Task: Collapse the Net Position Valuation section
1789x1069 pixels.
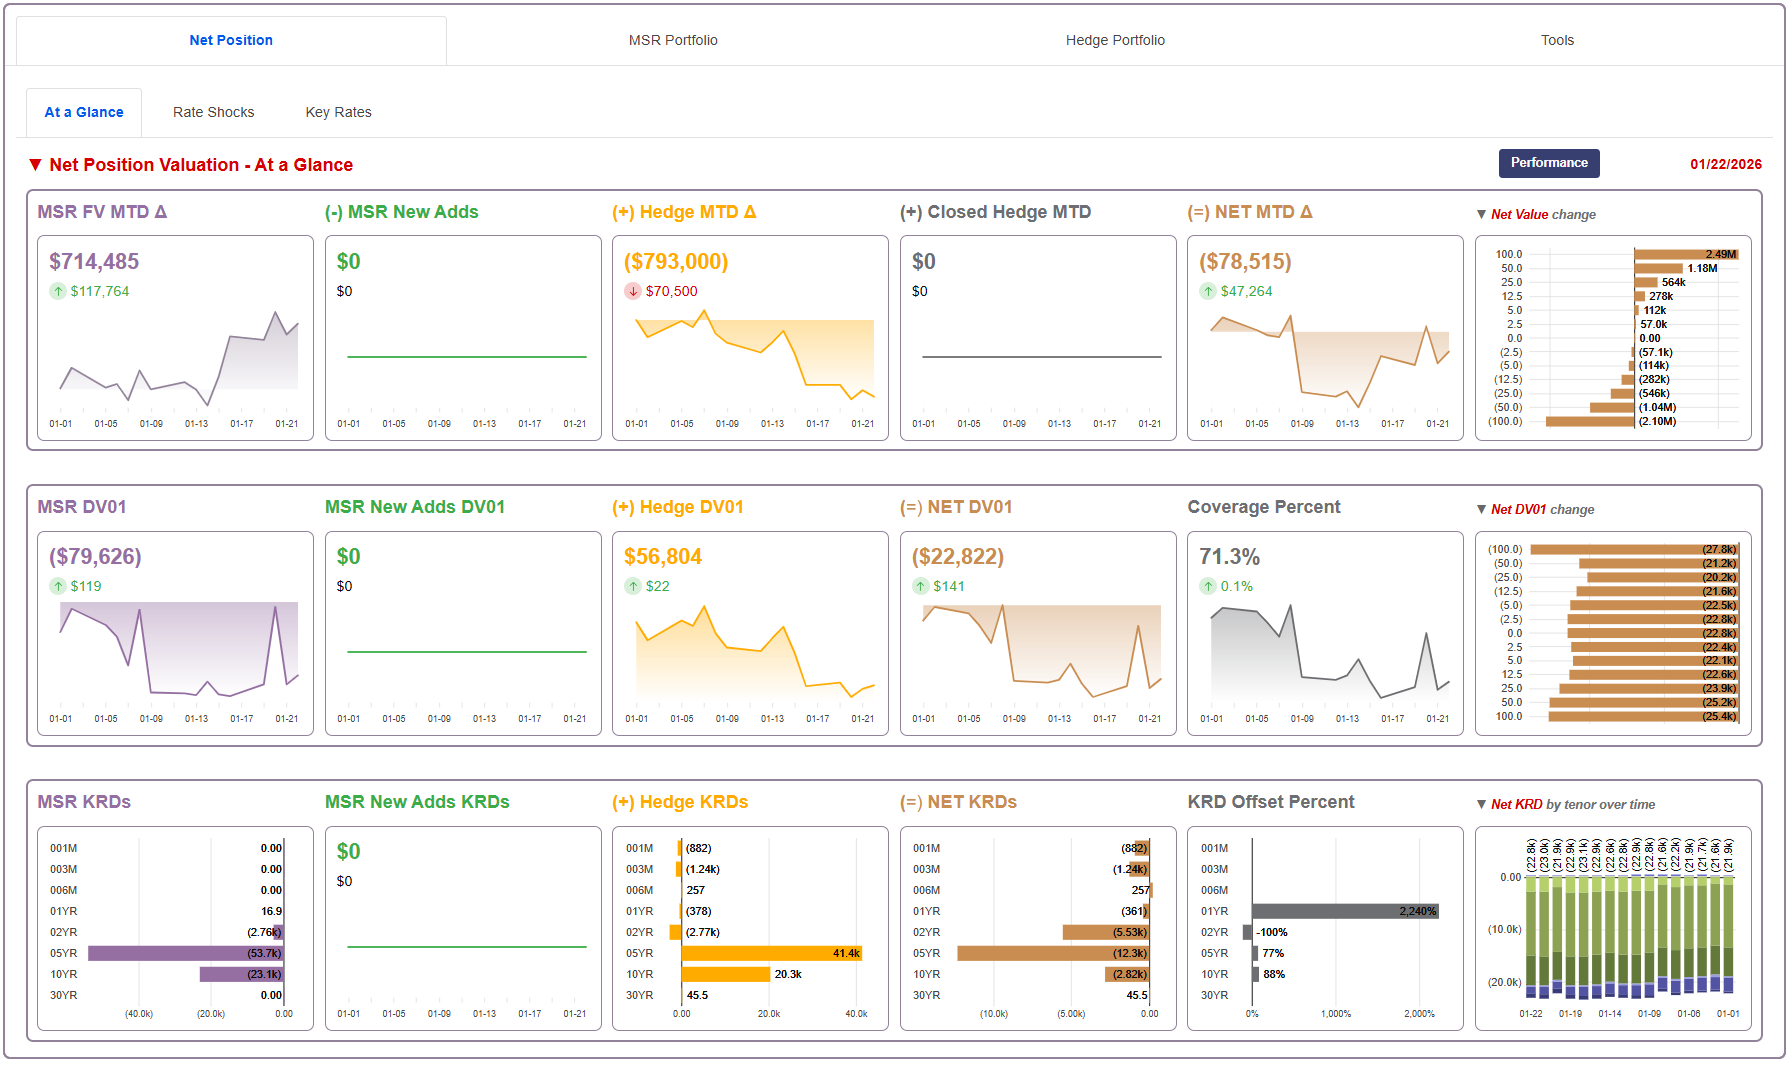Action: [x=36, y=164]
